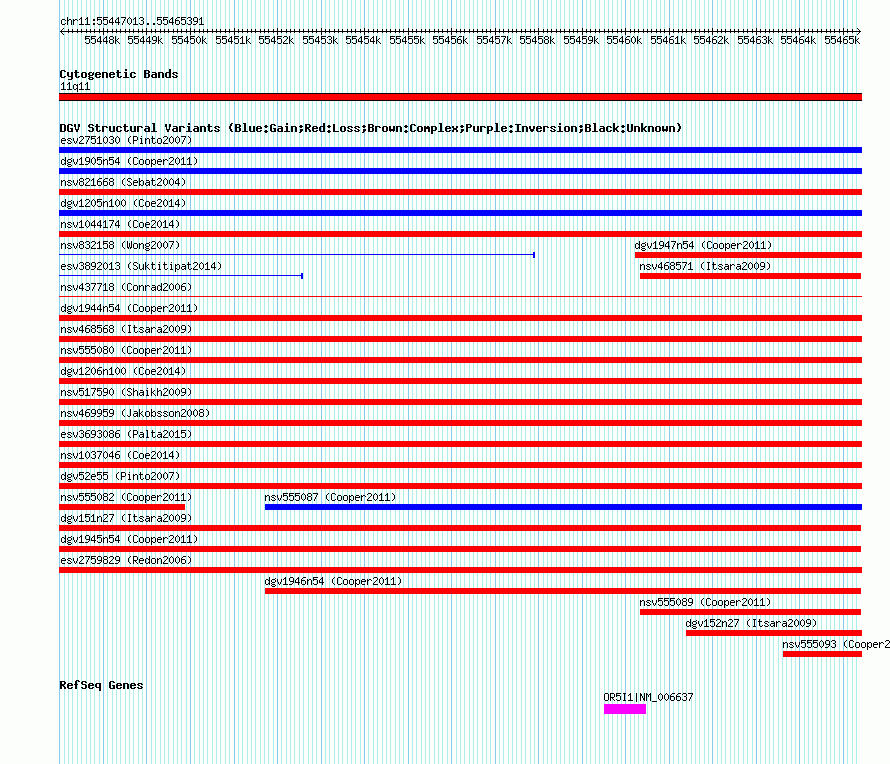This screenshot has width=890, height=764.
Task: Click the DGV Structural Variants track heading
Action: [370, 128]
